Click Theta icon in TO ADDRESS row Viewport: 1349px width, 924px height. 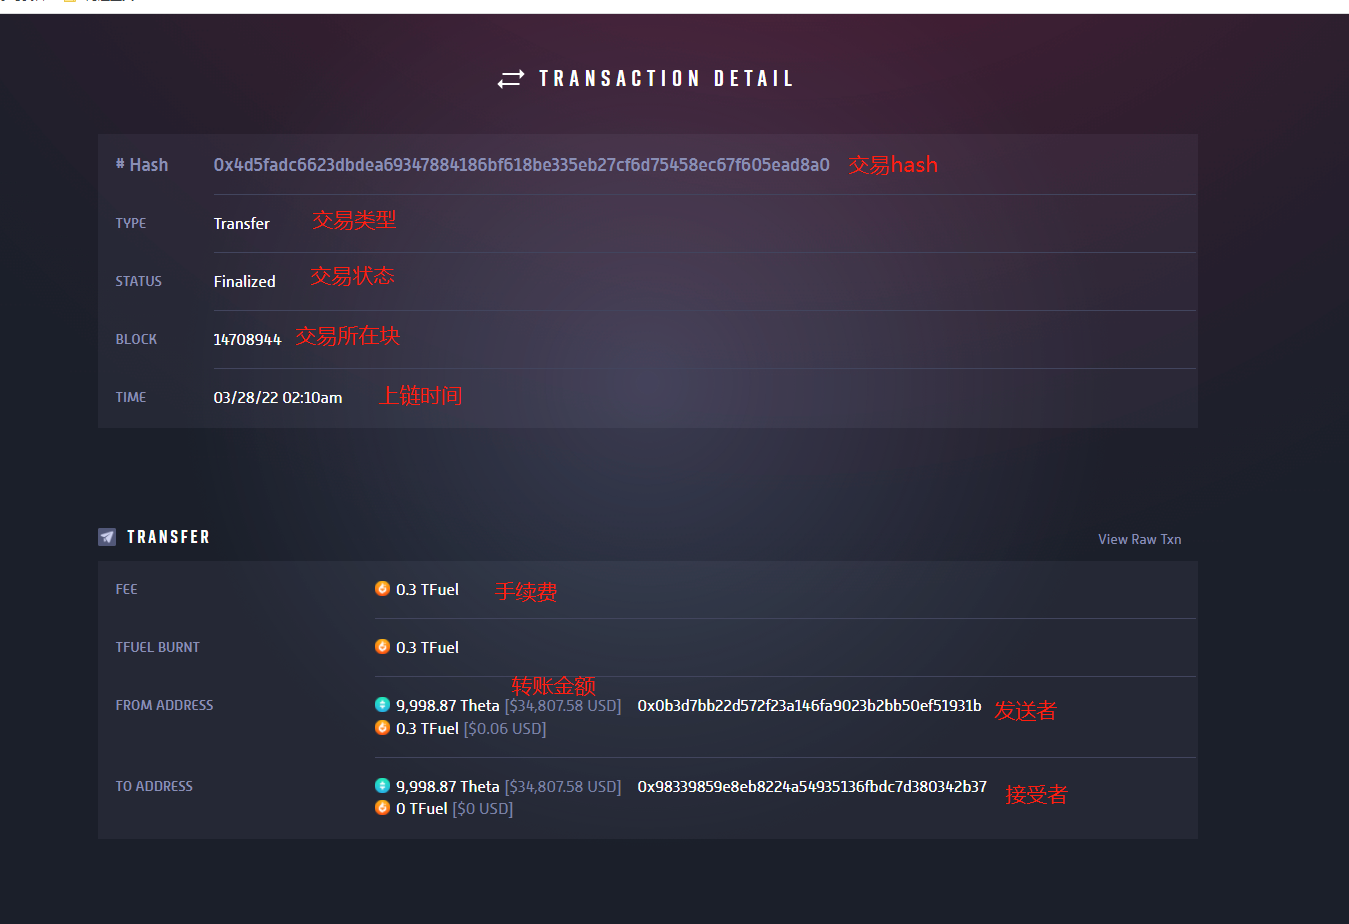point(382,786)
